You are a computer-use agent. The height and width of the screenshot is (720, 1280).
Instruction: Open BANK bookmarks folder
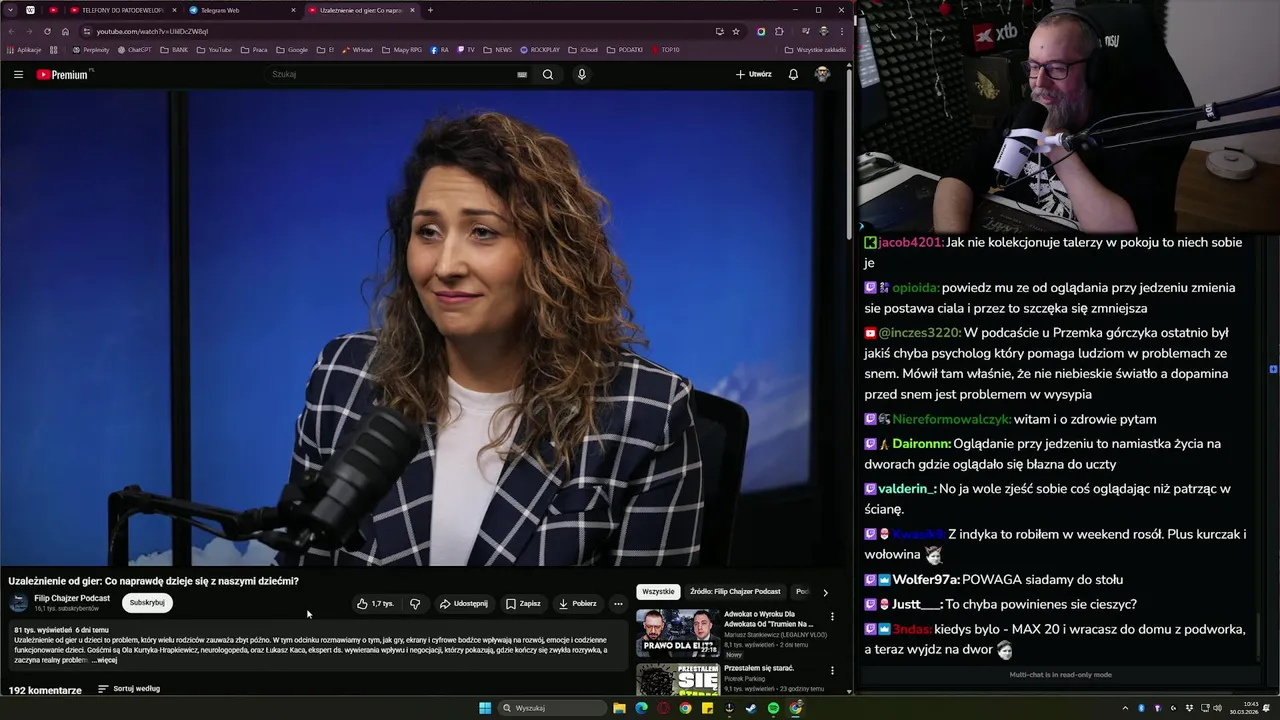(174, 50)
